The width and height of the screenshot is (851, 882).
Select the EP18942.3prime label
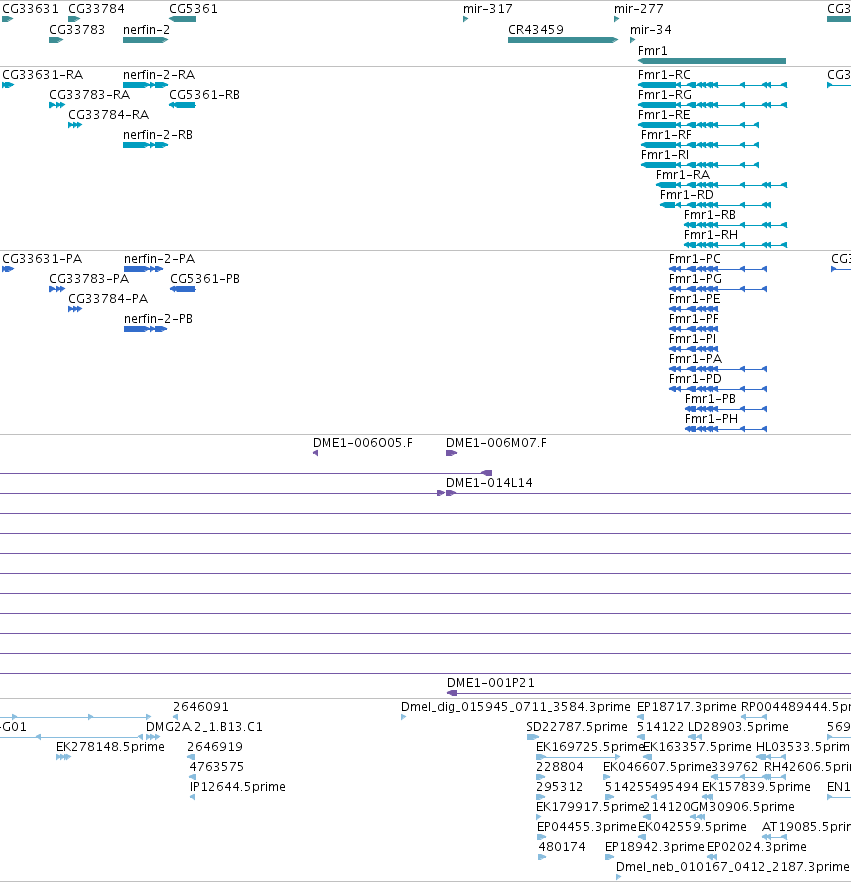coord(655,847)
